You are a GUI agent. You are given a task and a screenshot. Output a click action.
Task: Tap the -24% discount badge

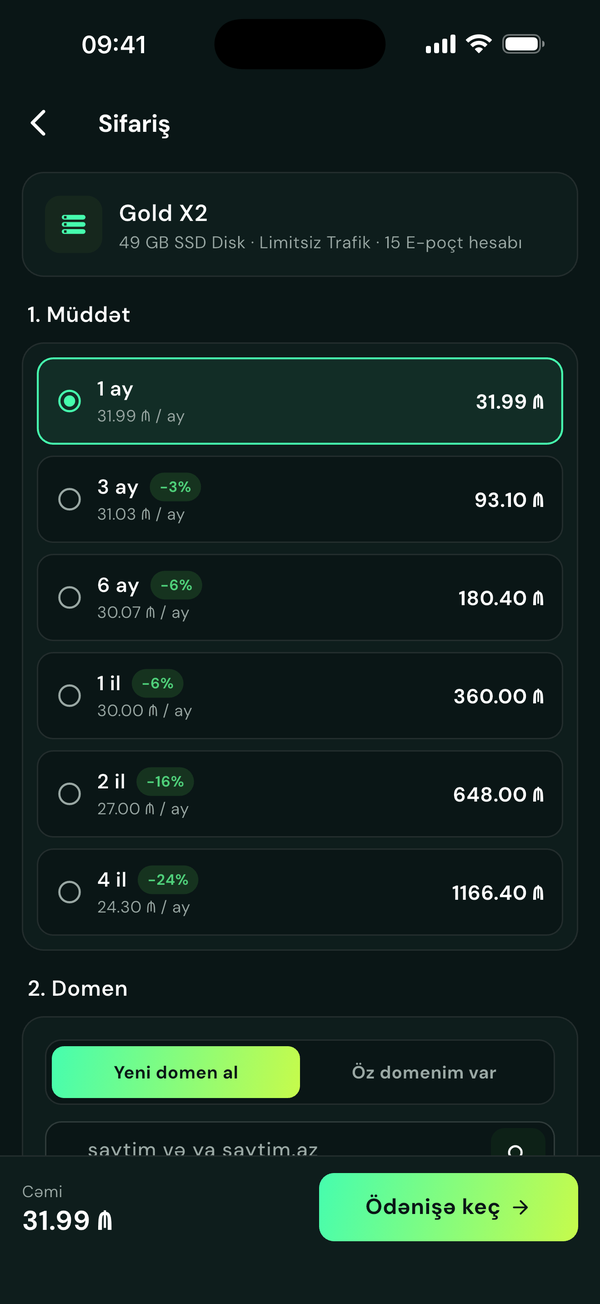168,880
